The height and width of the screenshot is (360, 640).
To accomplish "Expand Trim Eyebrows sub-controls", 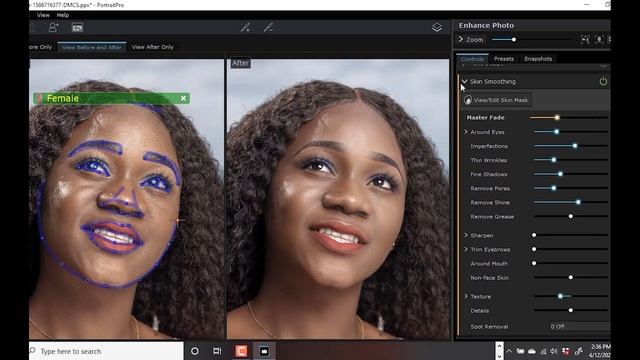I will [x=466, y=249].
